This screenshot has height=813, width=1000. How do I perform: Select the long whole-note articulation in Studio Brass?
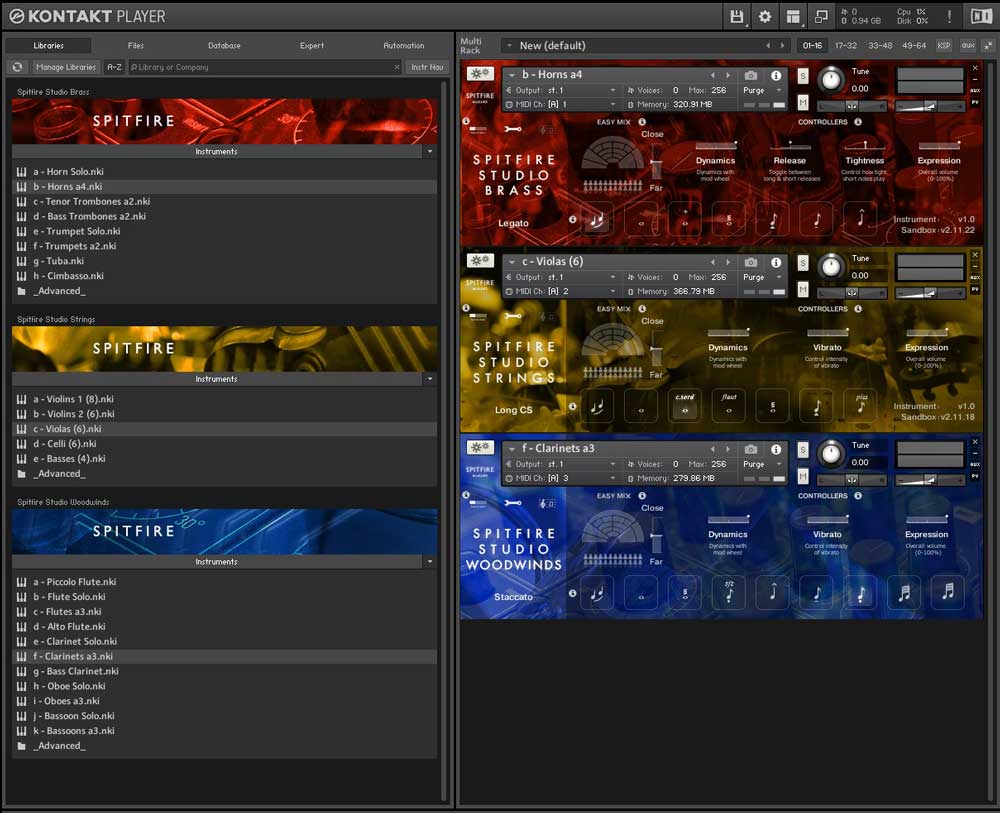tap(641, 220)
